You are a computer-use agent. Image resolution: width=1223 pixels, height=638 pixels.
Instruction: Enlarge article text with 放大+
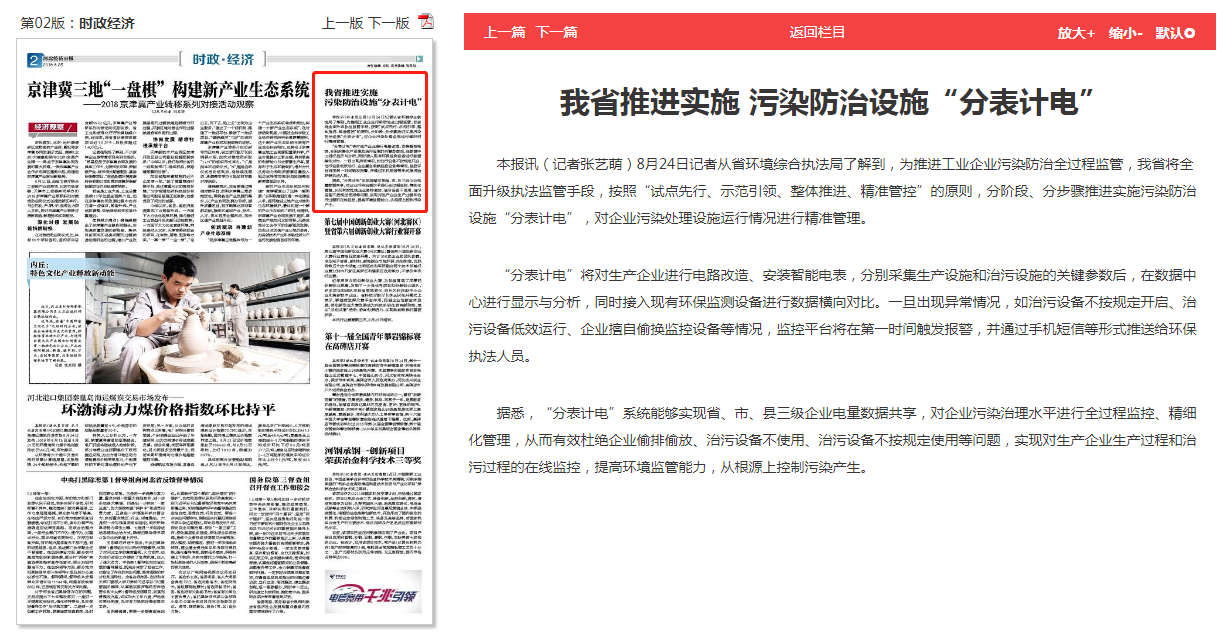(1076, 33)
